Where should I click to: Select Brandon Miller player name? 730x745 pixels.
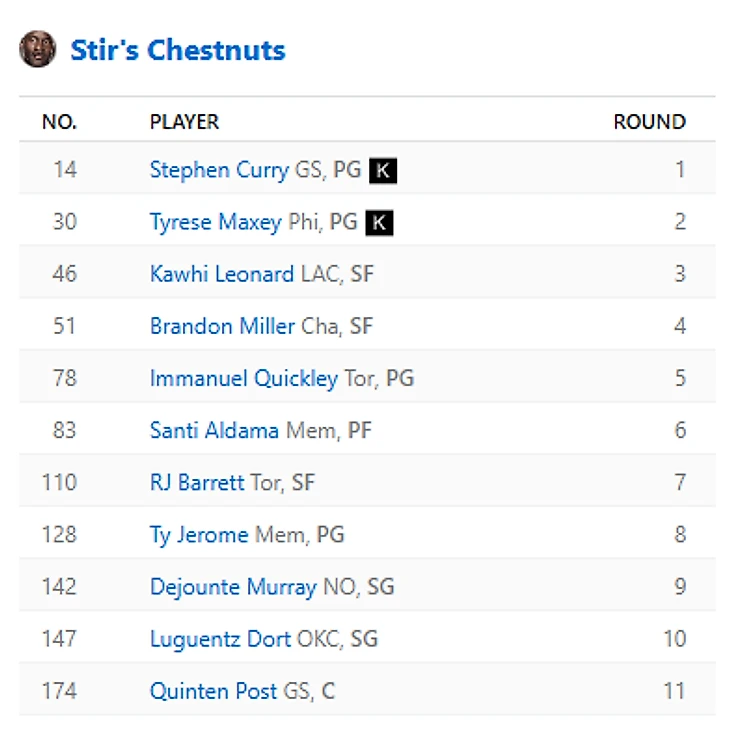click(222, 326)
